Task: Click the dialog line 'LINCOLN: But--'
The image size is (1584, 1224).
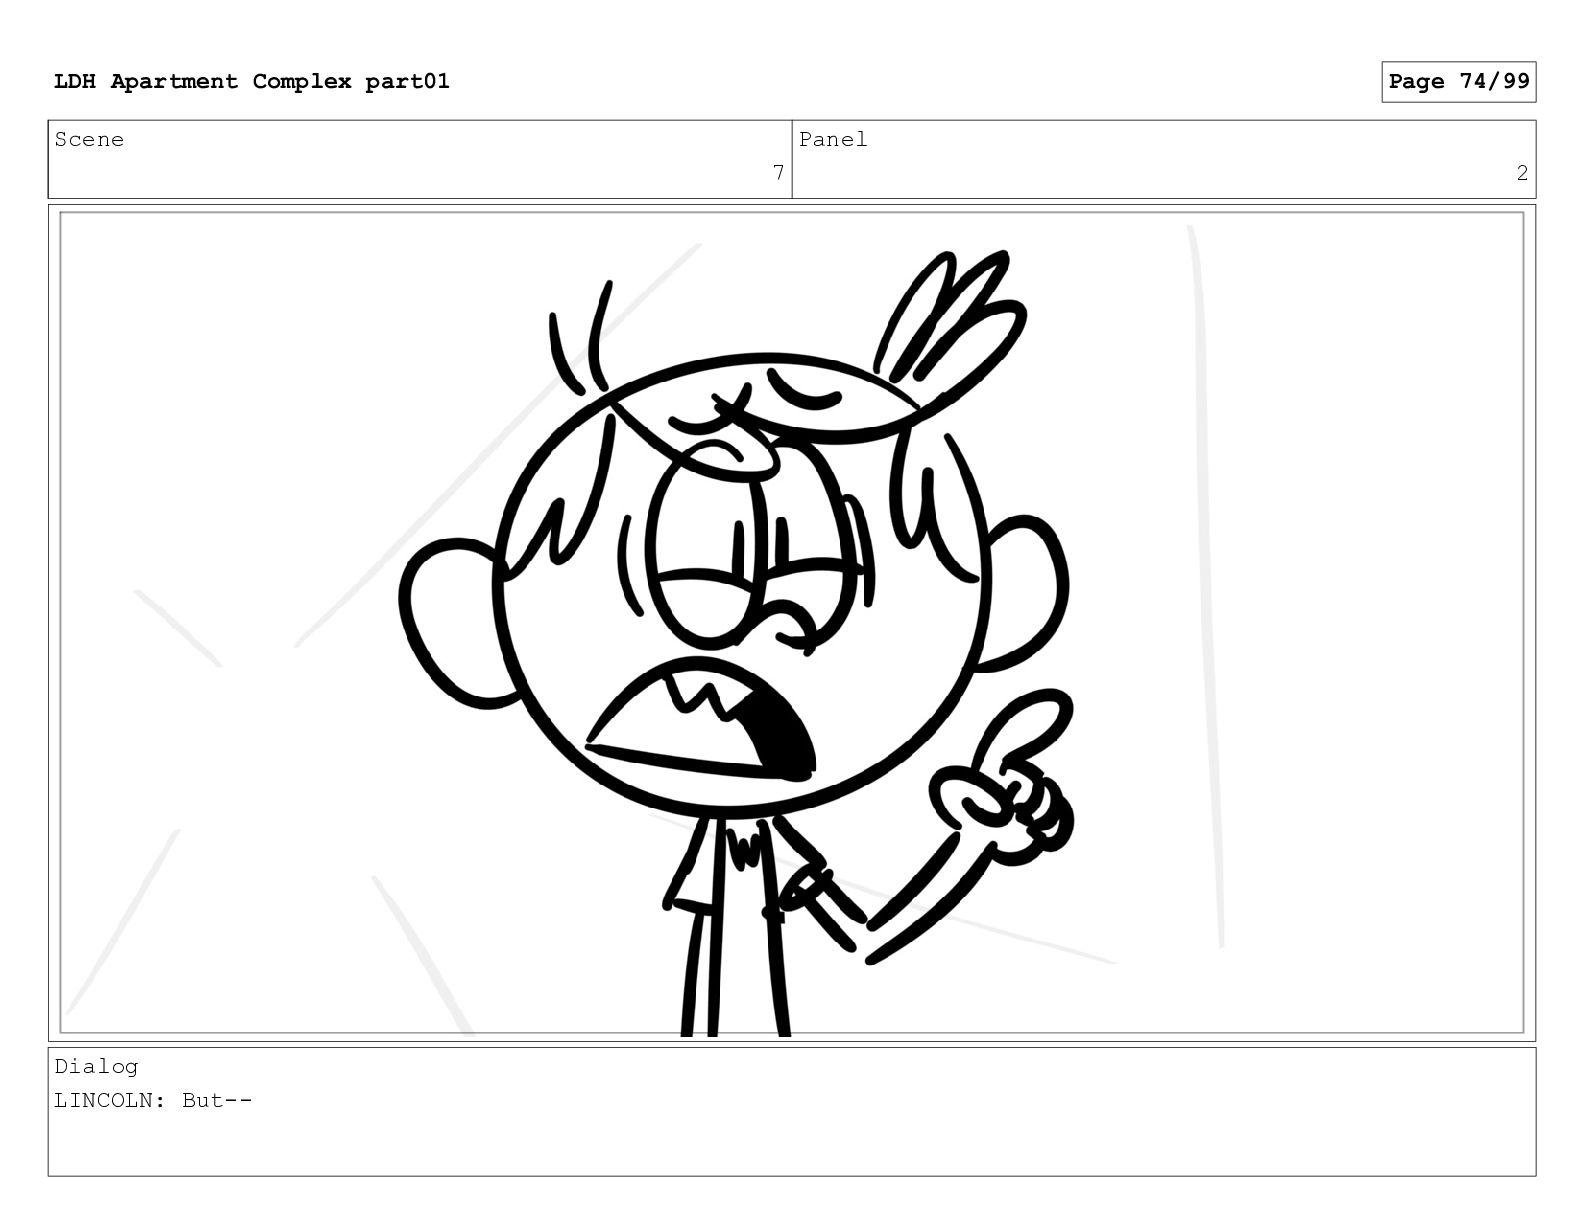Action: point(154,1101)
